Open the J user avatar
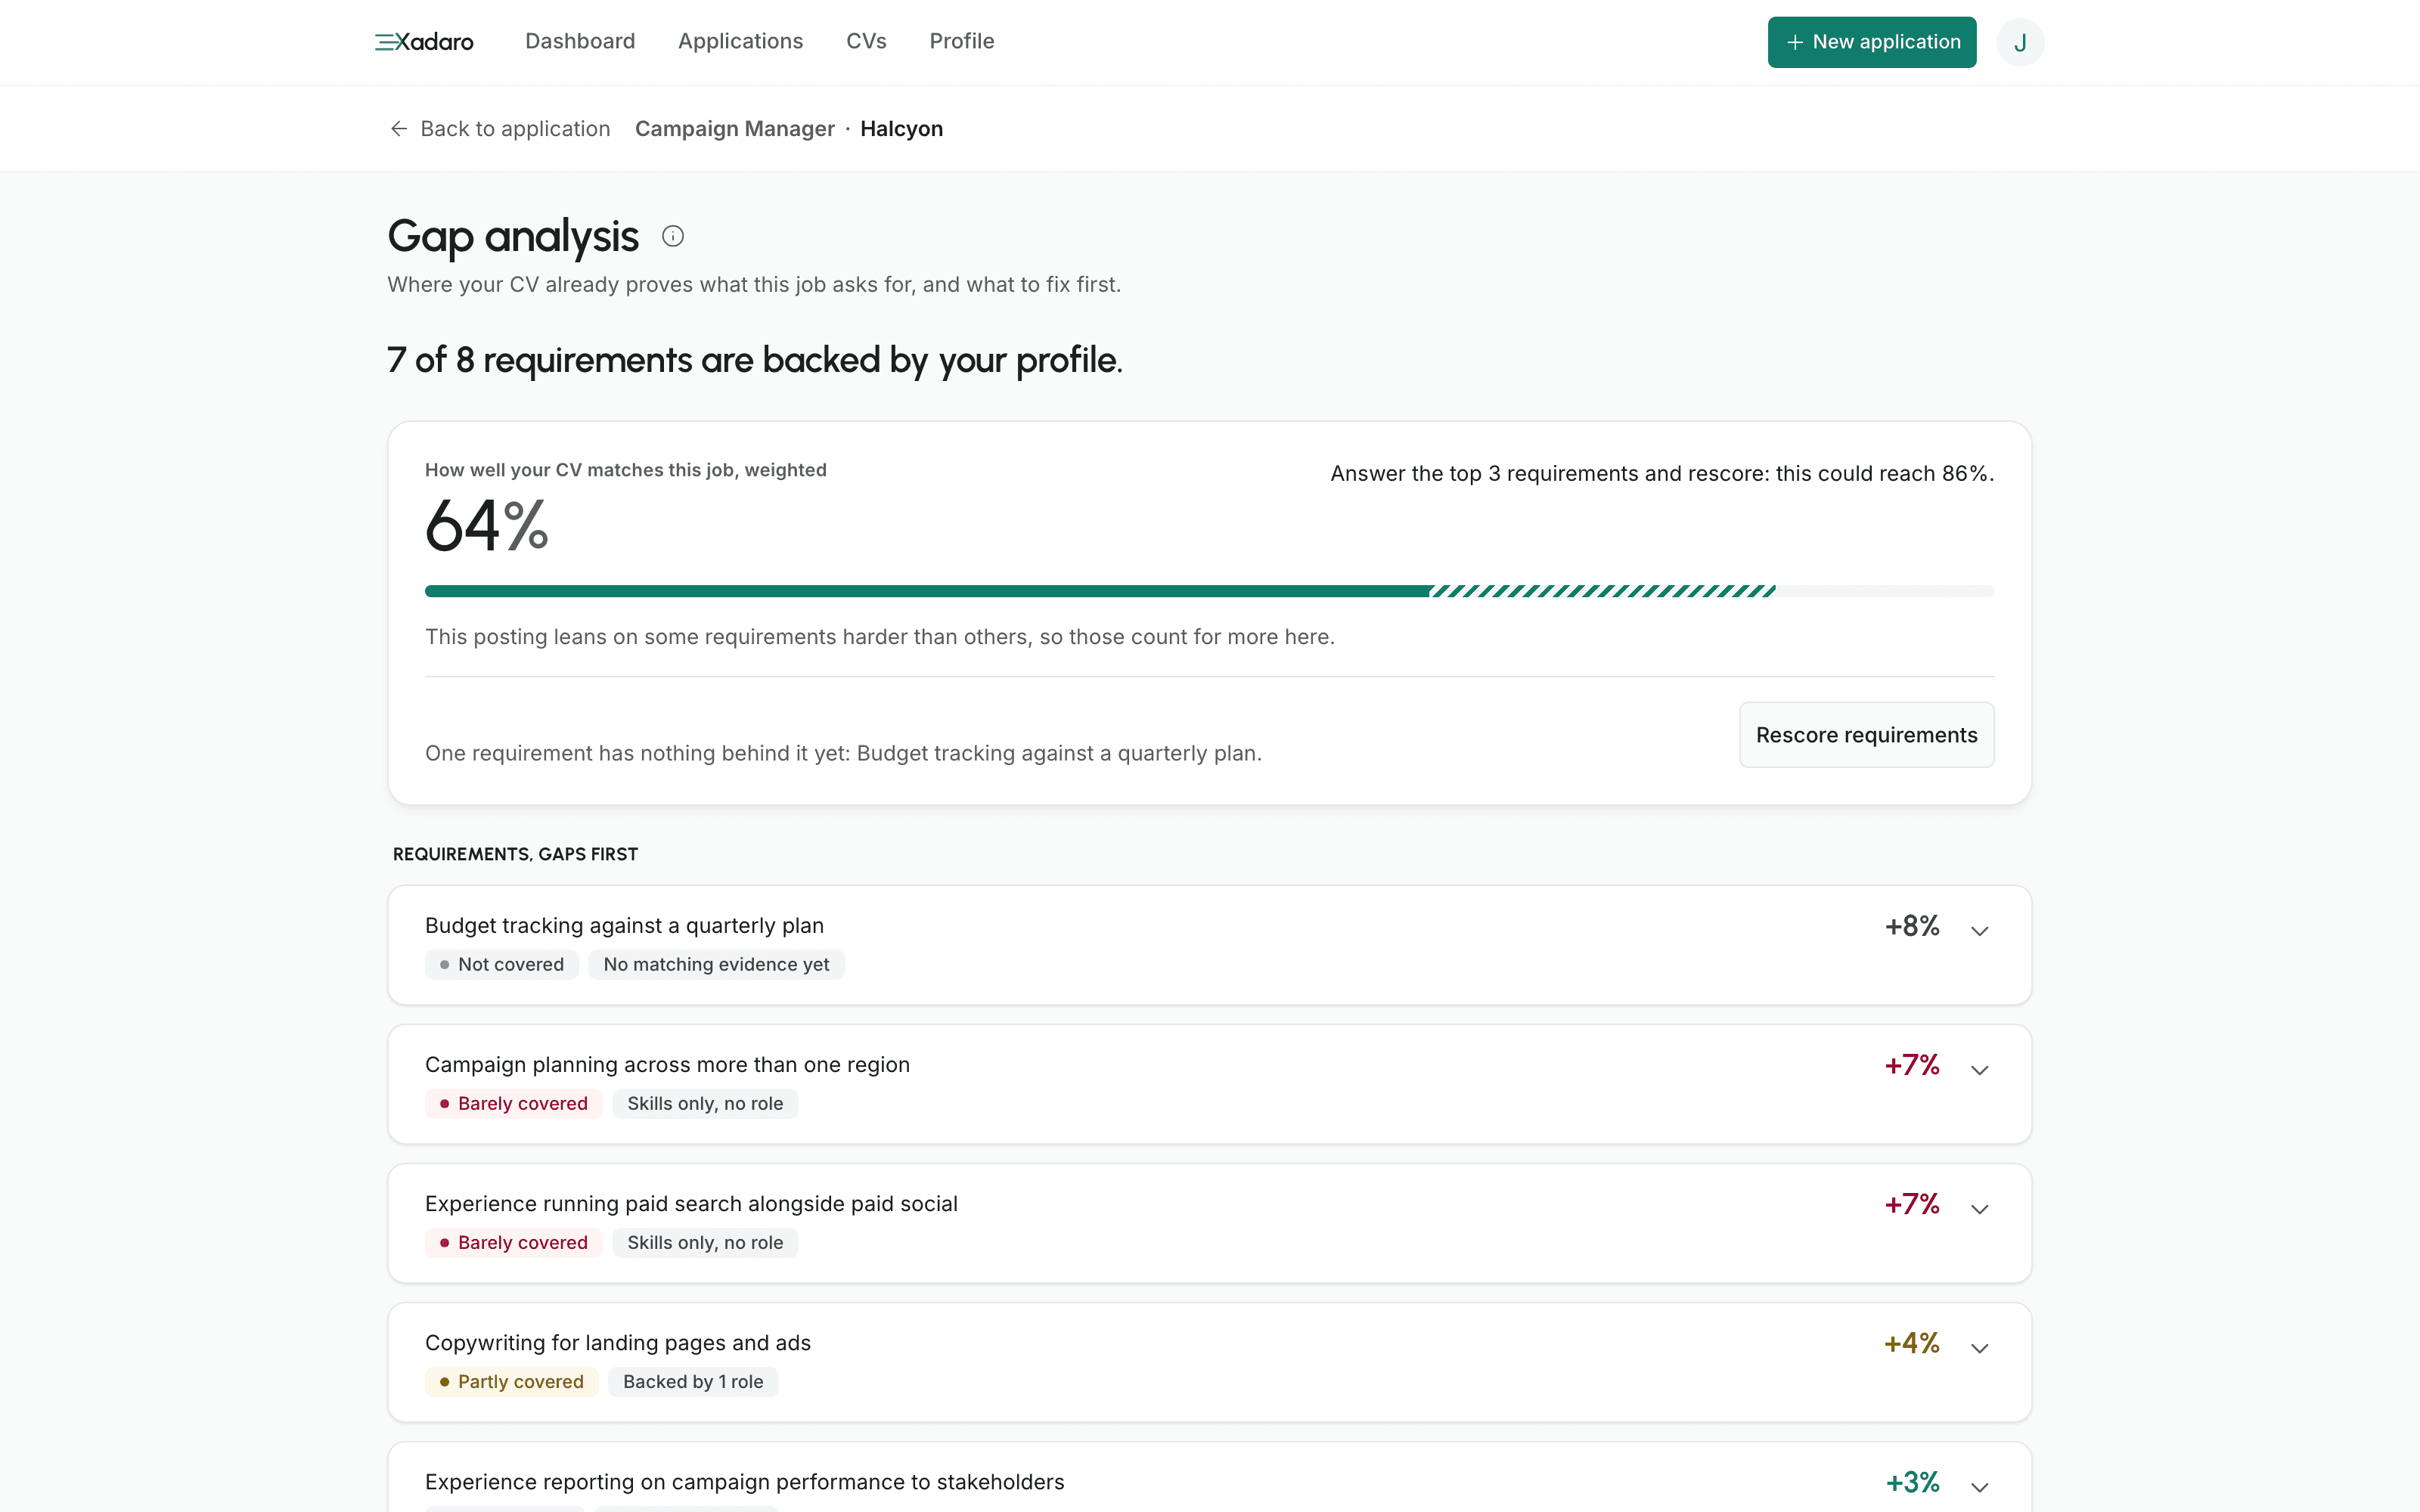This screenshot has height=1512, width=2420. (x=2020, y=42)
